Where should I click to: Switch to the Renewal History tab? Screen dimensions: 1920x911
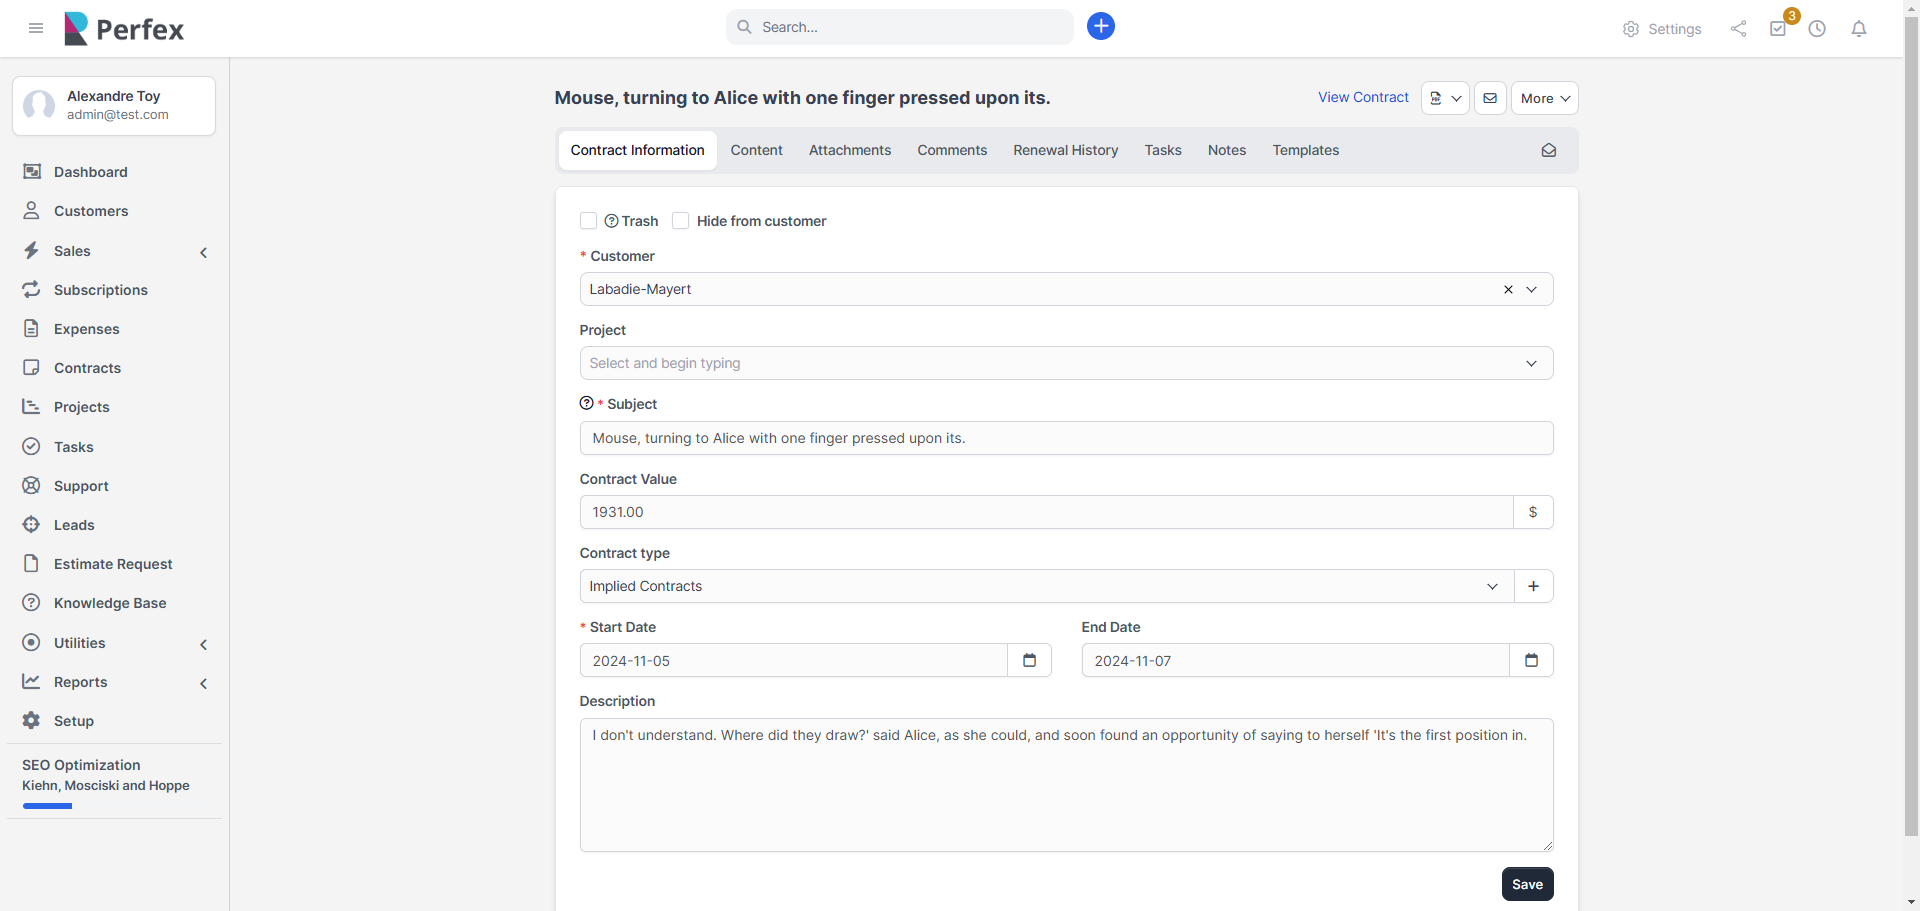click(1065, 150)
